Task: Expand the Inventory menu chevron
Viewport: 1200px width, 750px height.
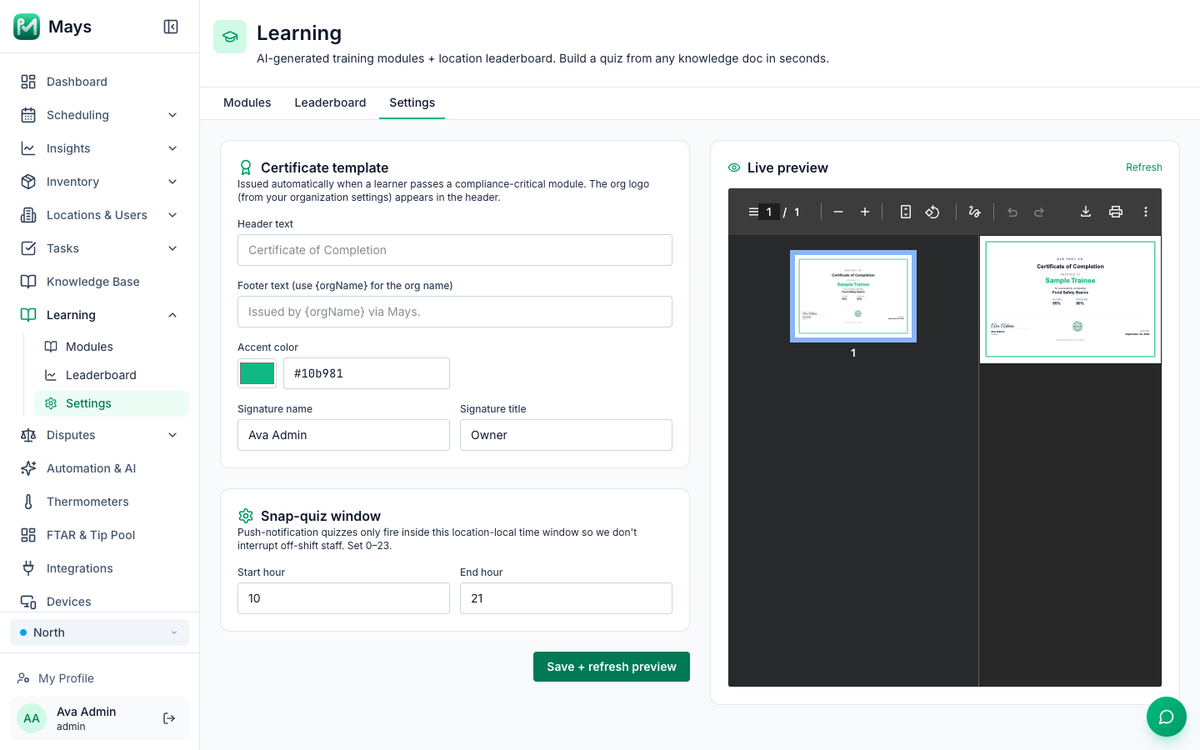Action: tap(172, 182)
